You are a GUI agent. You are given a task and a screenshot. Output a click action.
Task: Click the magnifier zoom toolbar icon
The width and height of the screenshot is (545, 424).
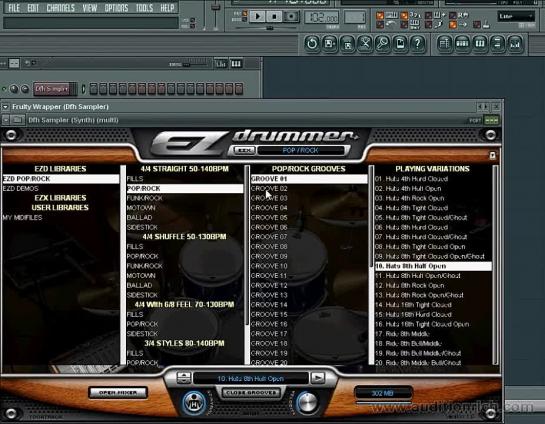tap(383, 44)
